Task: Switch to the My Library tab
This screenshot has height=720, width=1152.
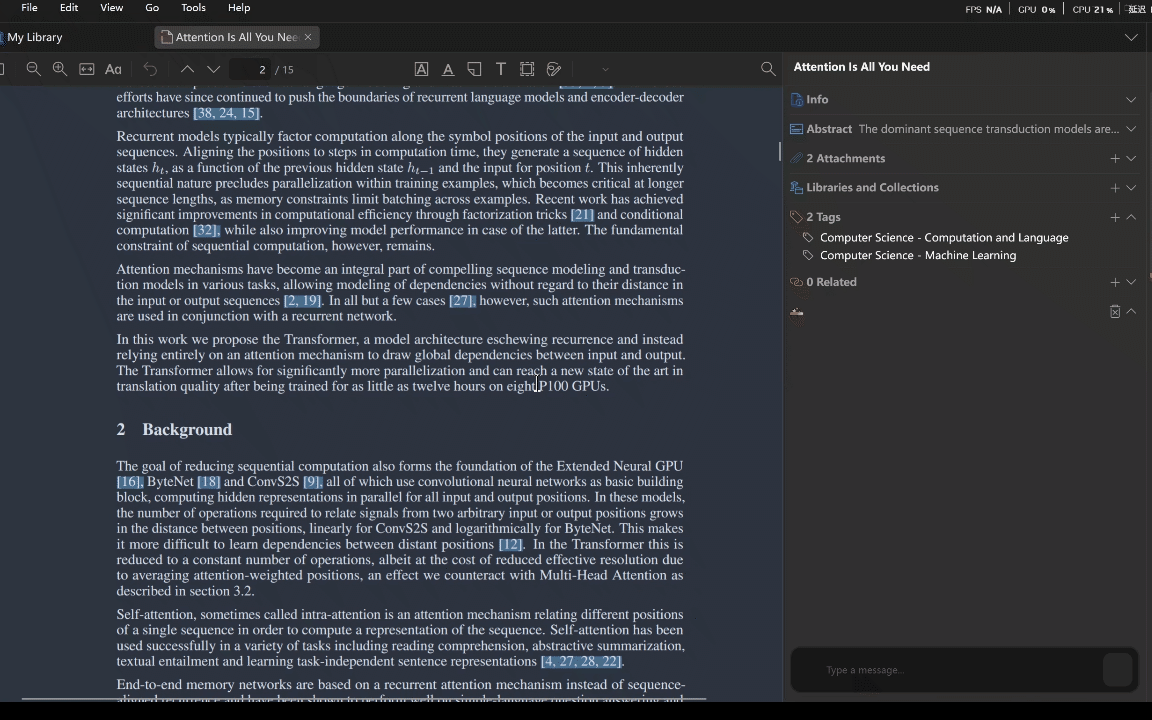Action: point(35,37)
